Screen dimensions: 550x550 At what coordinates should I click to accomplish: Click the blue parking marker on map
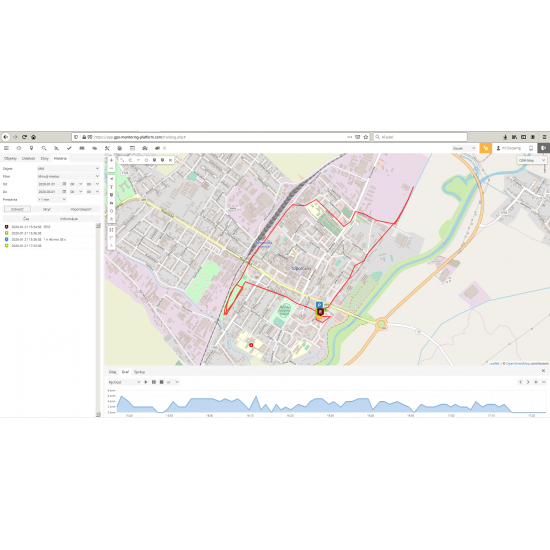pos(319,305)
